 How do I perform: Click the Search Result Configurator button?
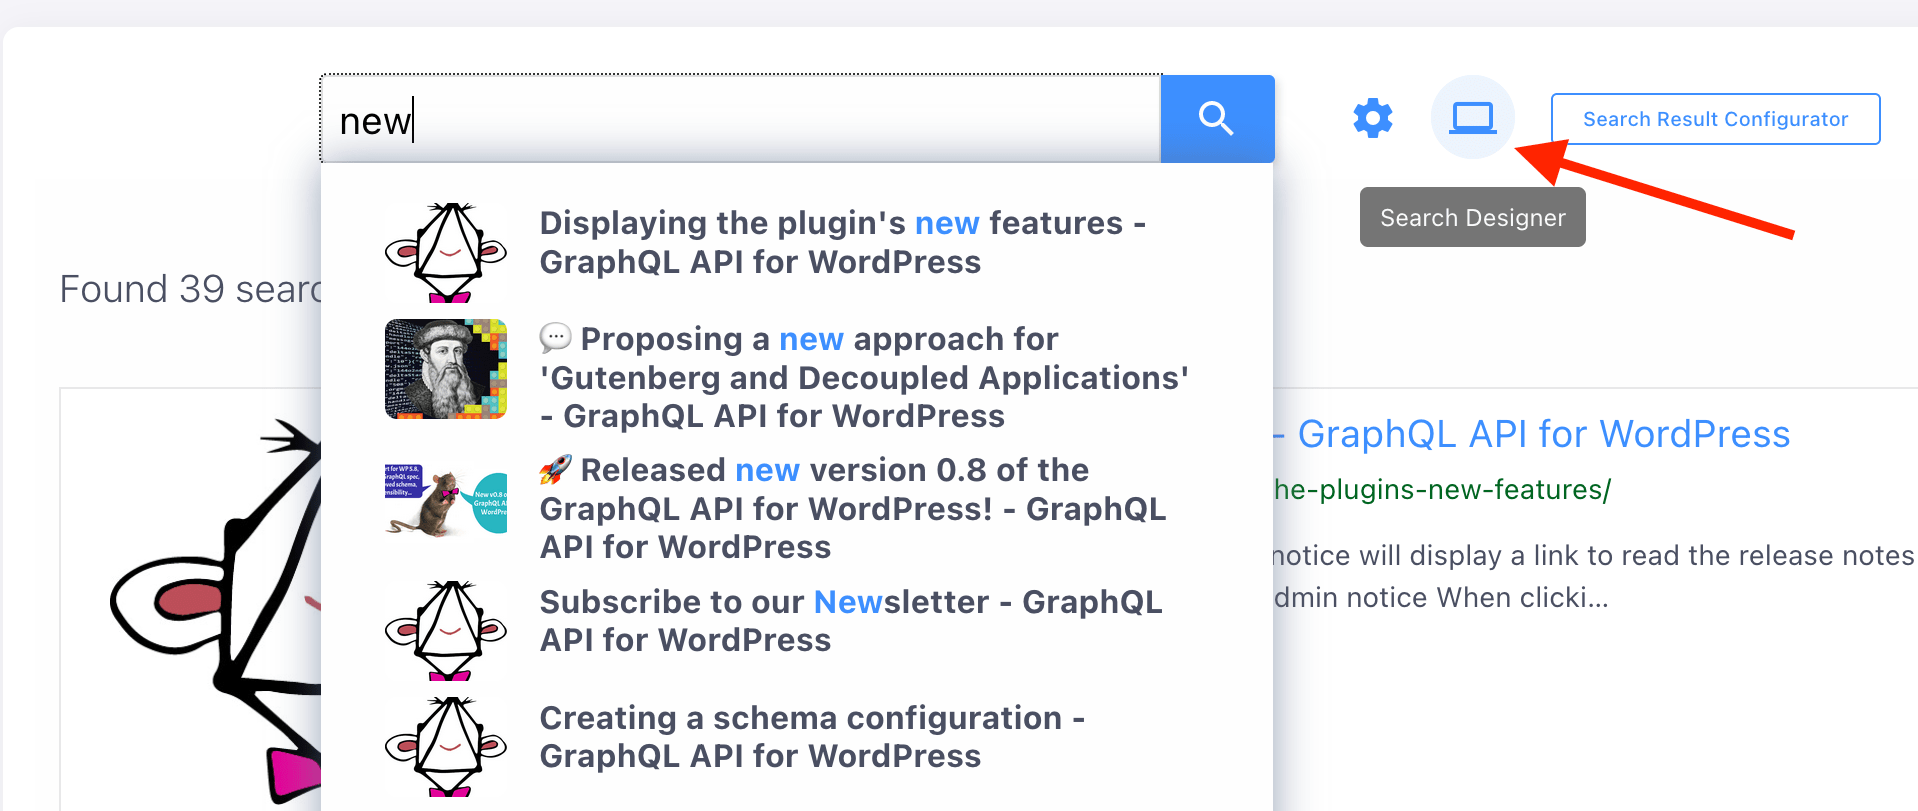click(x=1715, y=119)
